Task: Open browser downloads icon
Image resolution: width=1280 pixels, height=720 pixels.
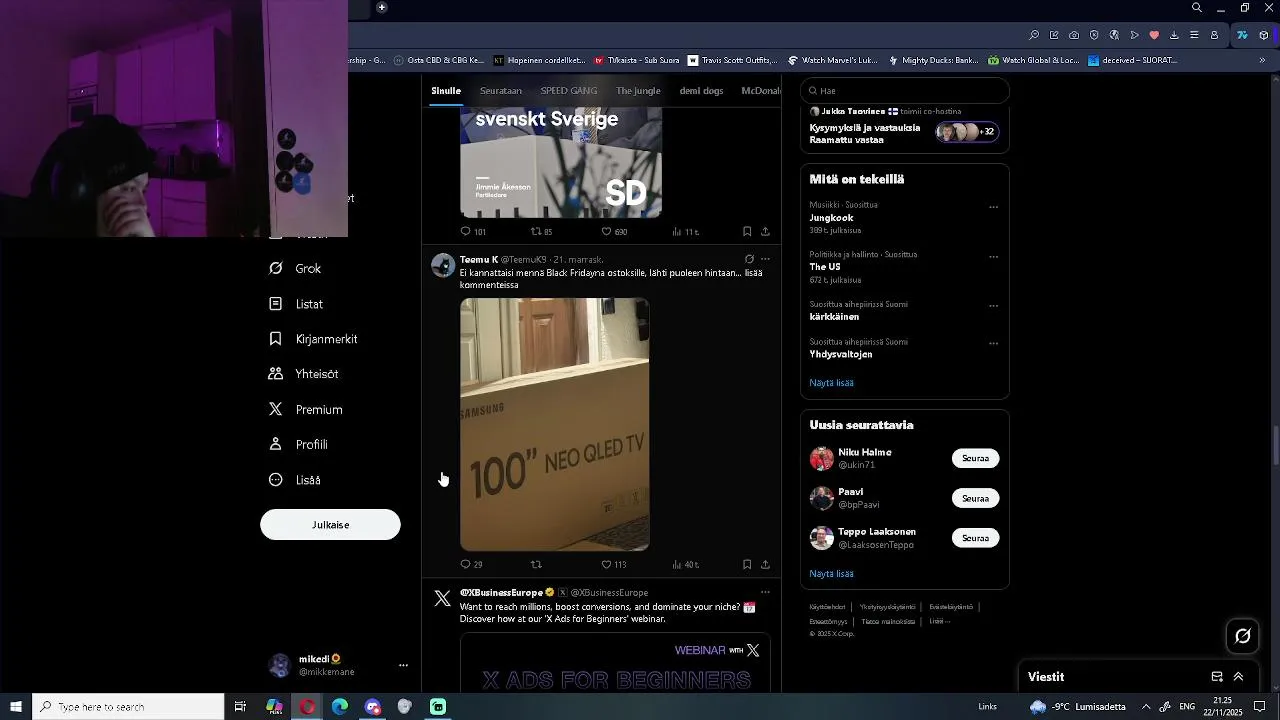Action: click(1174, 35)
